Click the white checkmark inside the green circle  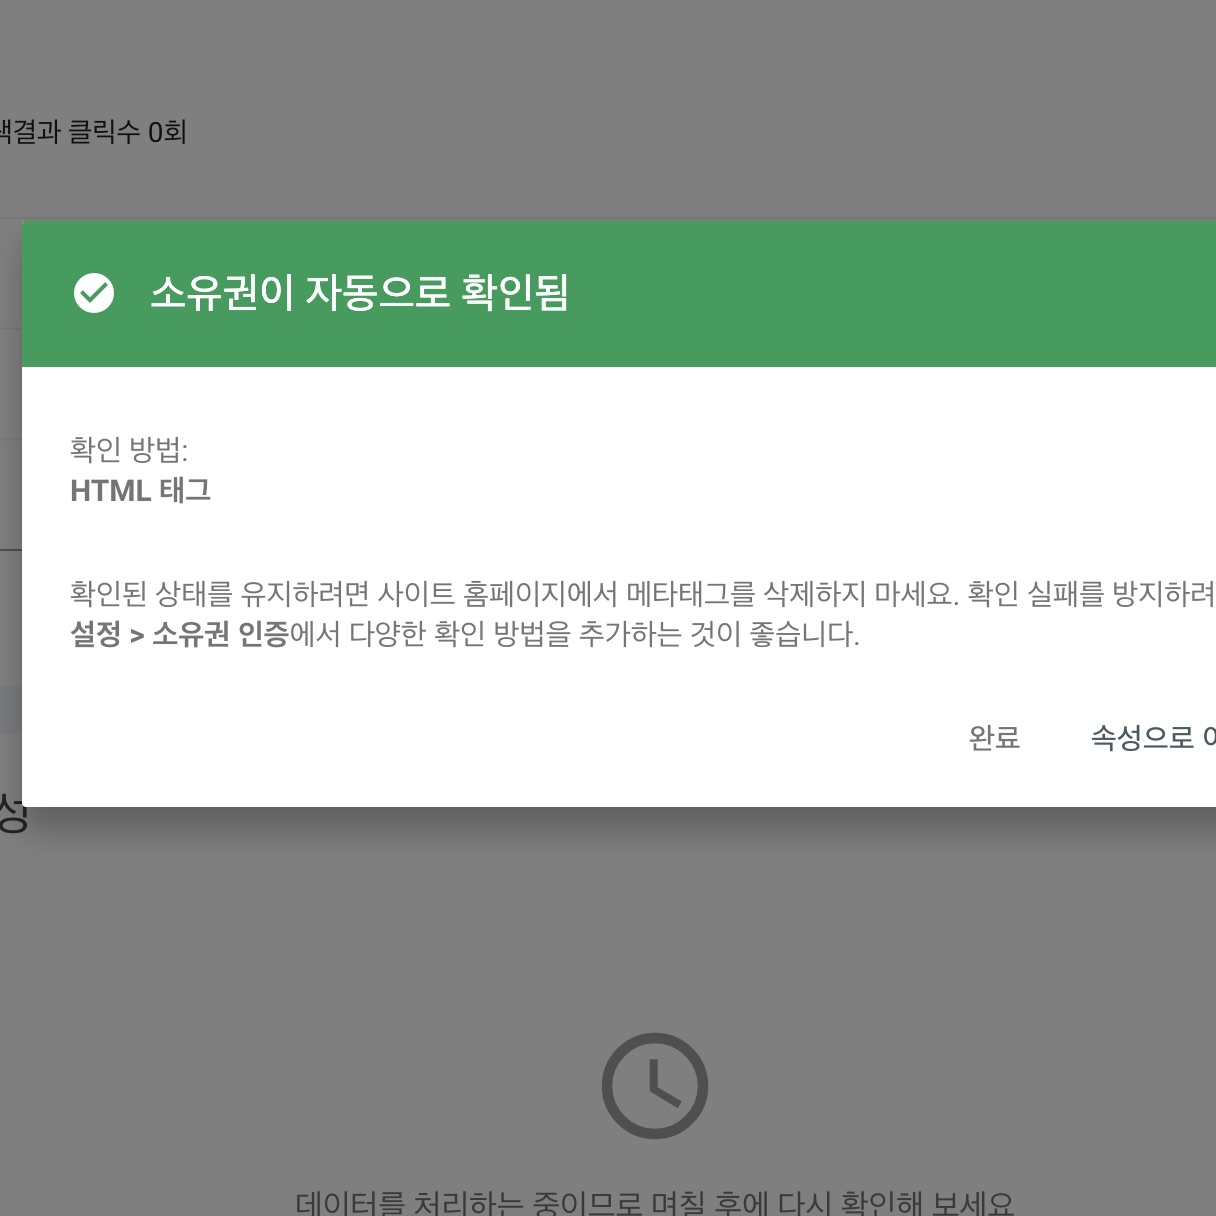(95, 293)
